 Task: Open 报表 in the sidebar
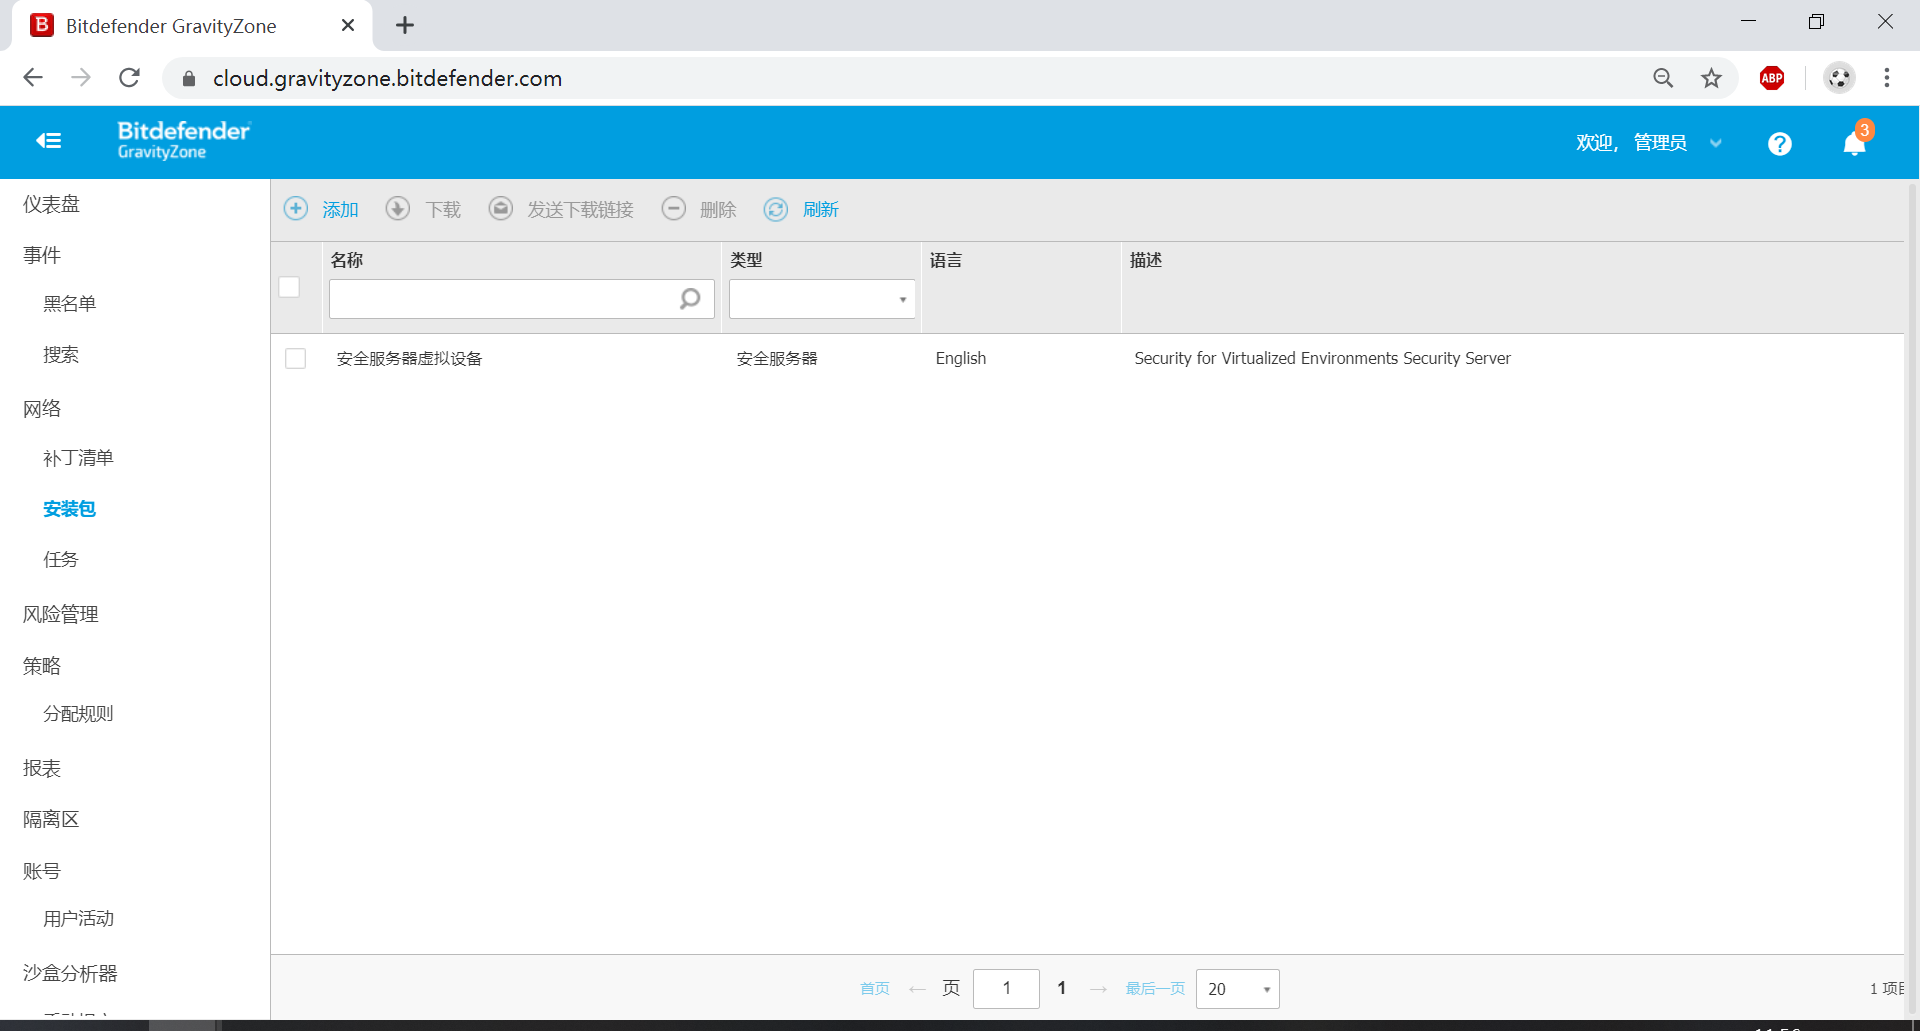(42, 768)
